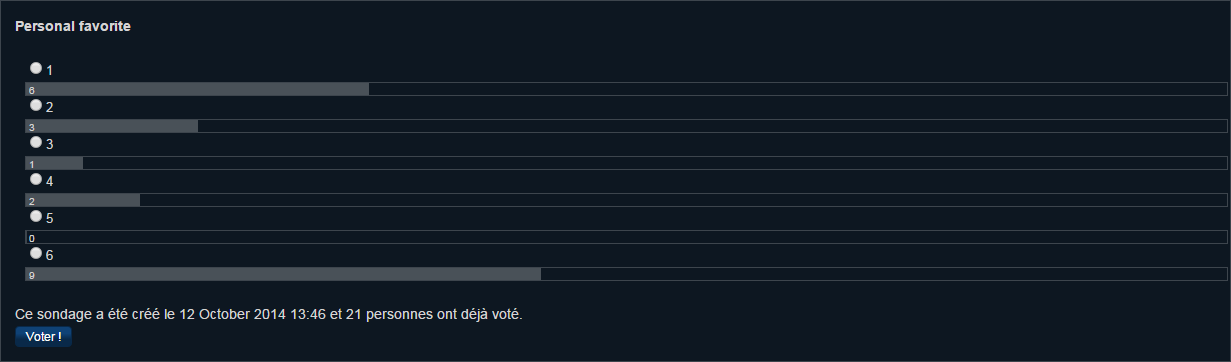Screen dimensions: 1231x362
Task: Click the longest result bar showing 9 votes
Action: coord(283,274)
